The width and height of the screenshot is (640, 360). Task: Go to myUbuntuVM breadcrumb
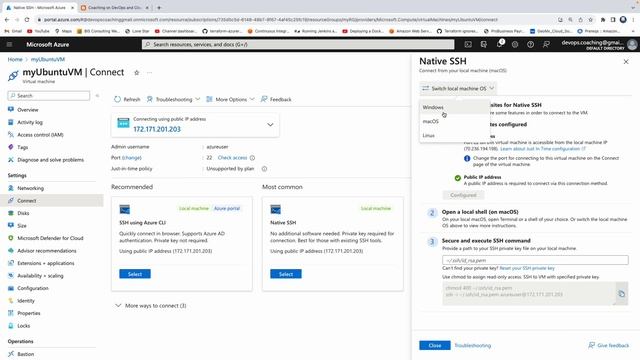(48, 60)
